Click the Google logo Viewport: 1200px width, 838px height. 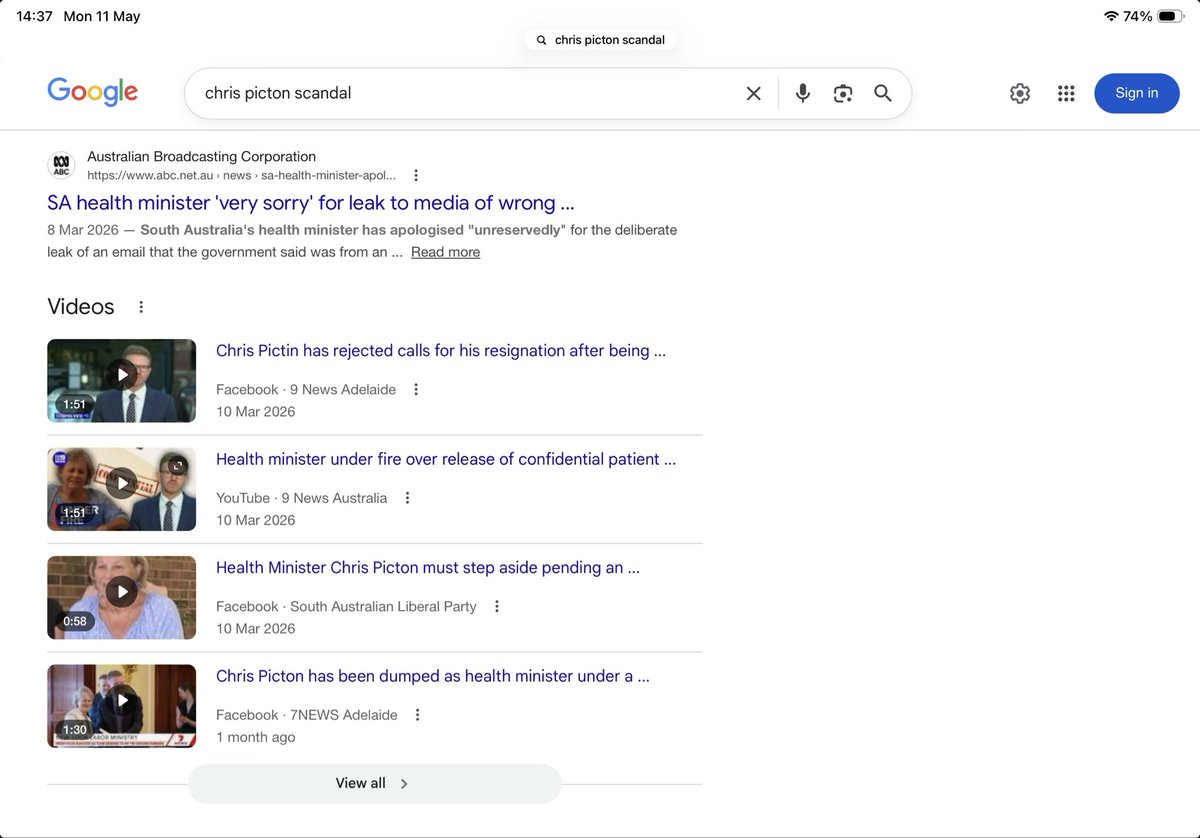pyautogui.click(x=92, y=92)
